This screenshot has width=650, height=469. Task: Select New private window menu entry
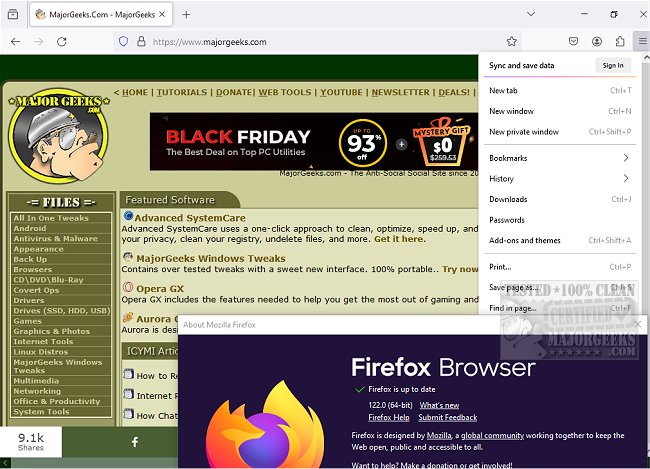[x=523, y=131]
